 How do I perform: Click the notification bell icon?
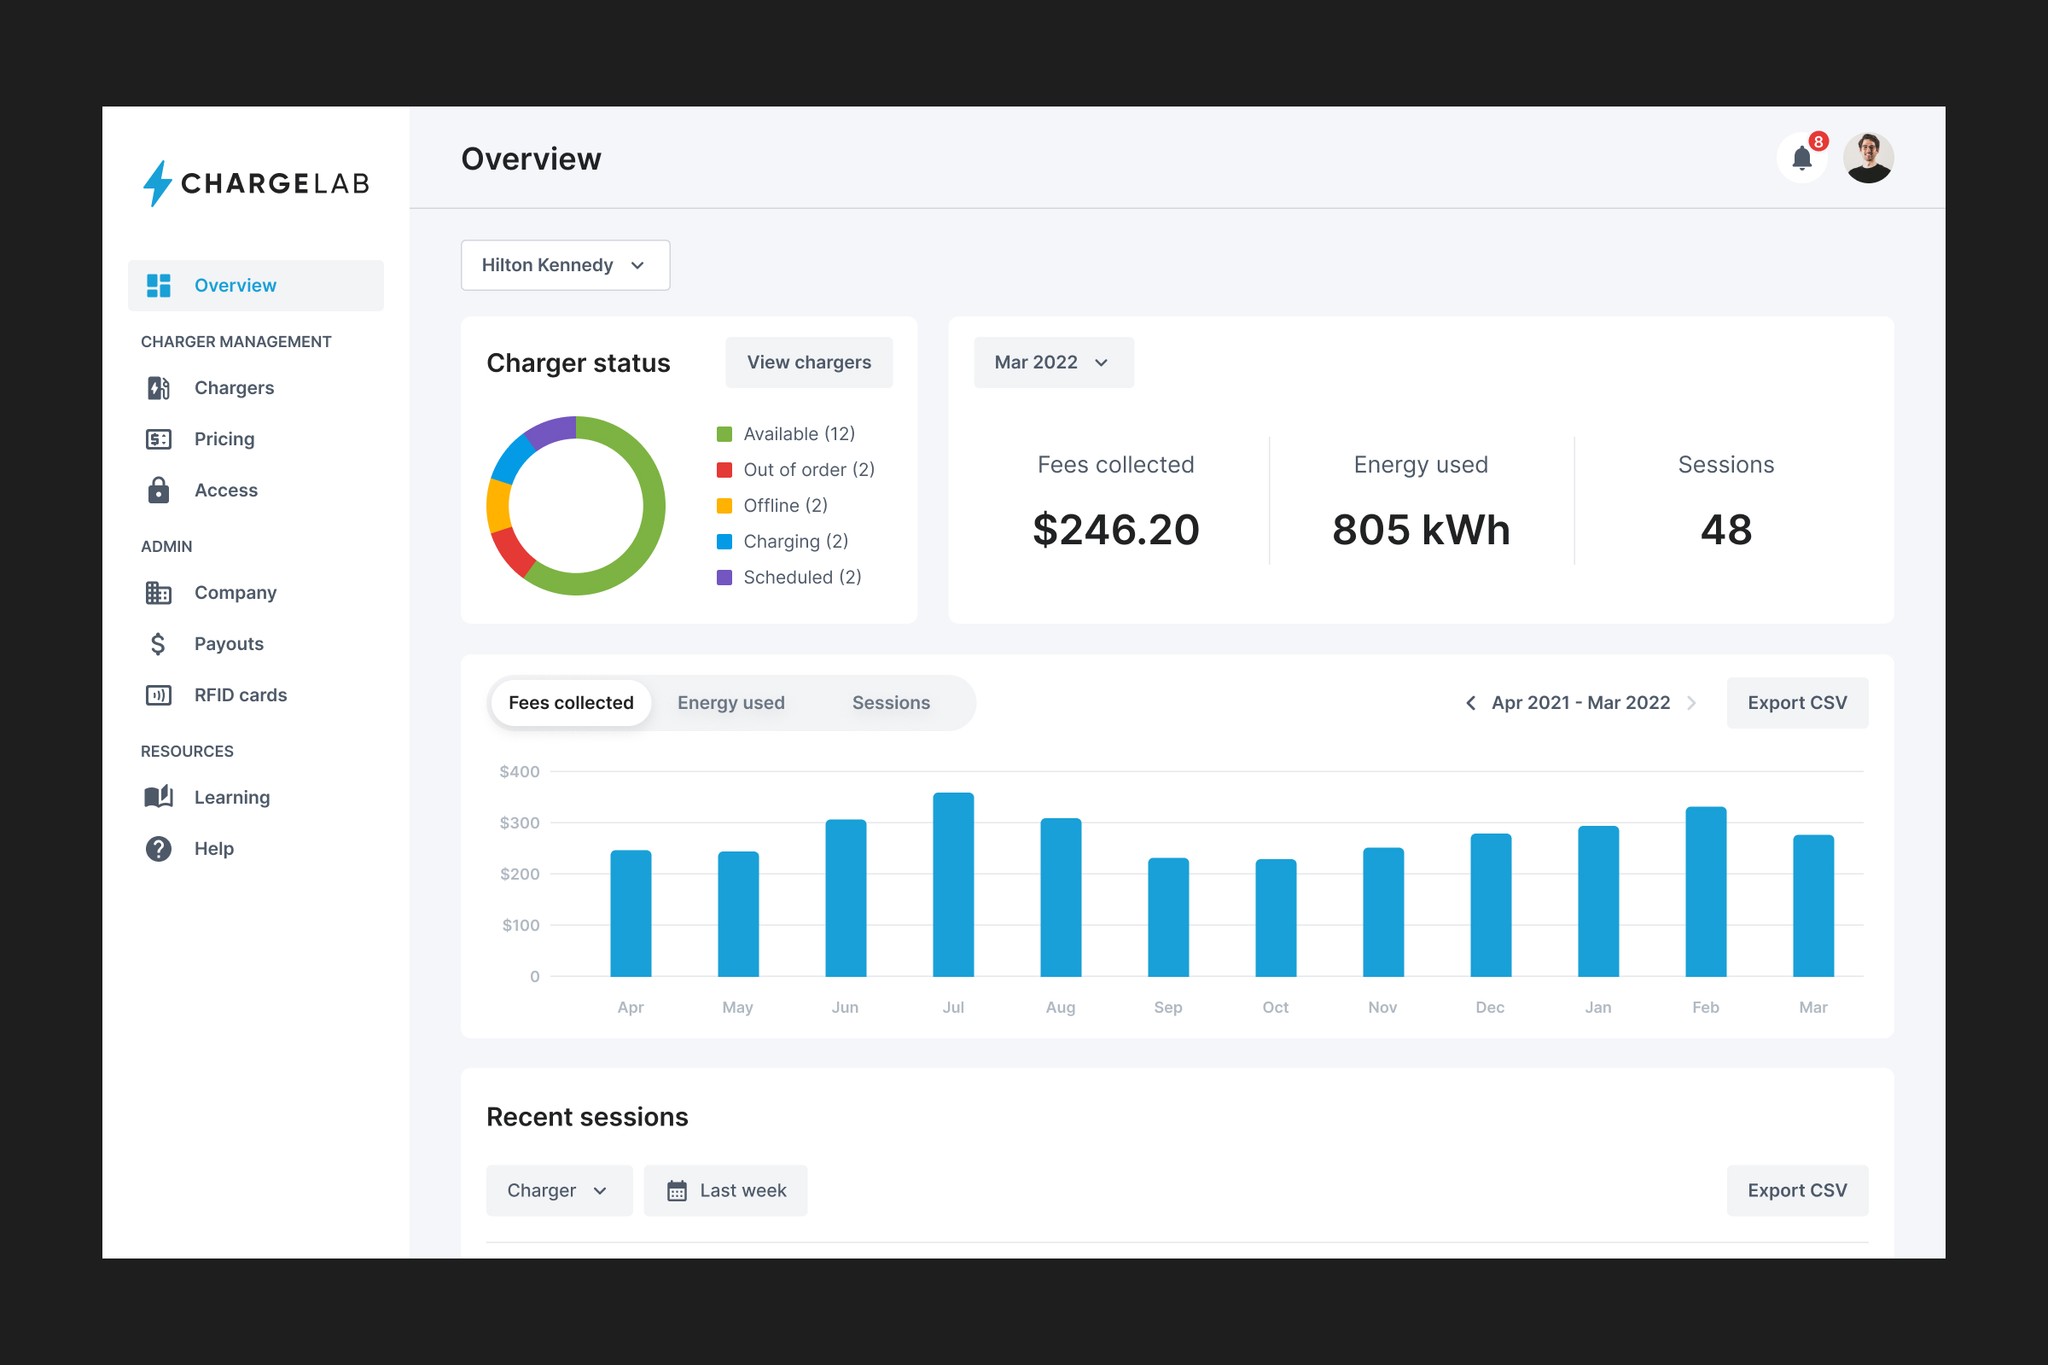click(x=1801, y=158)
